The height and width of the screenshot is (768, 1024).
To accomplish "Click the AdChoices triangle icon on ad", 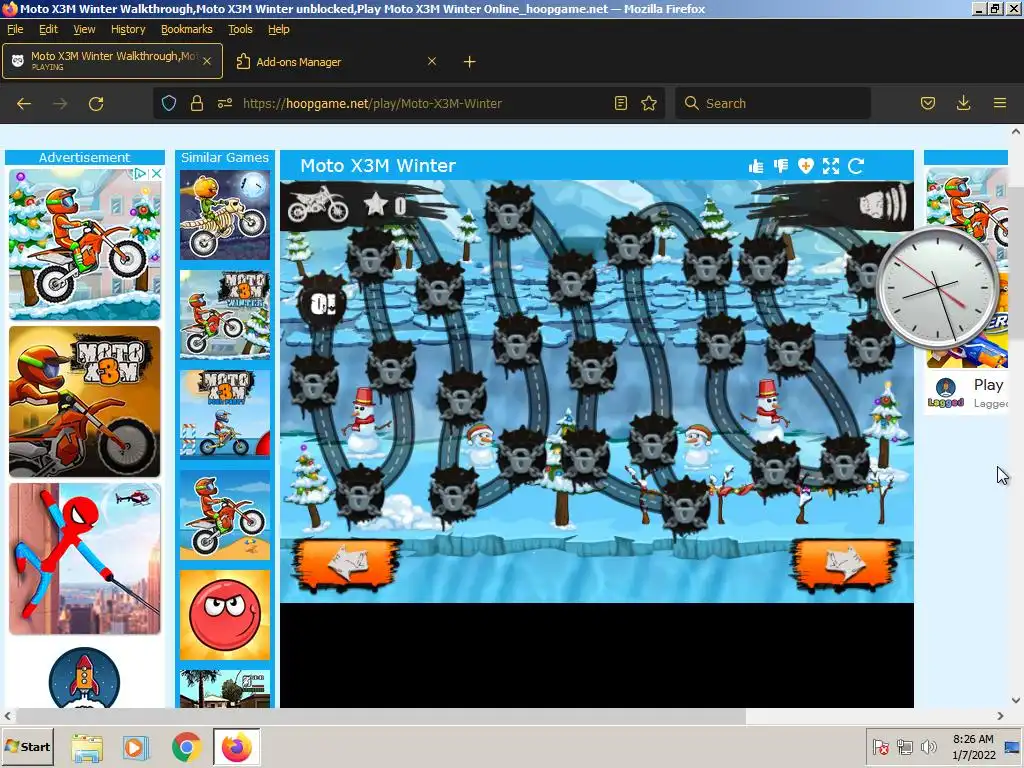I will 140,174.
